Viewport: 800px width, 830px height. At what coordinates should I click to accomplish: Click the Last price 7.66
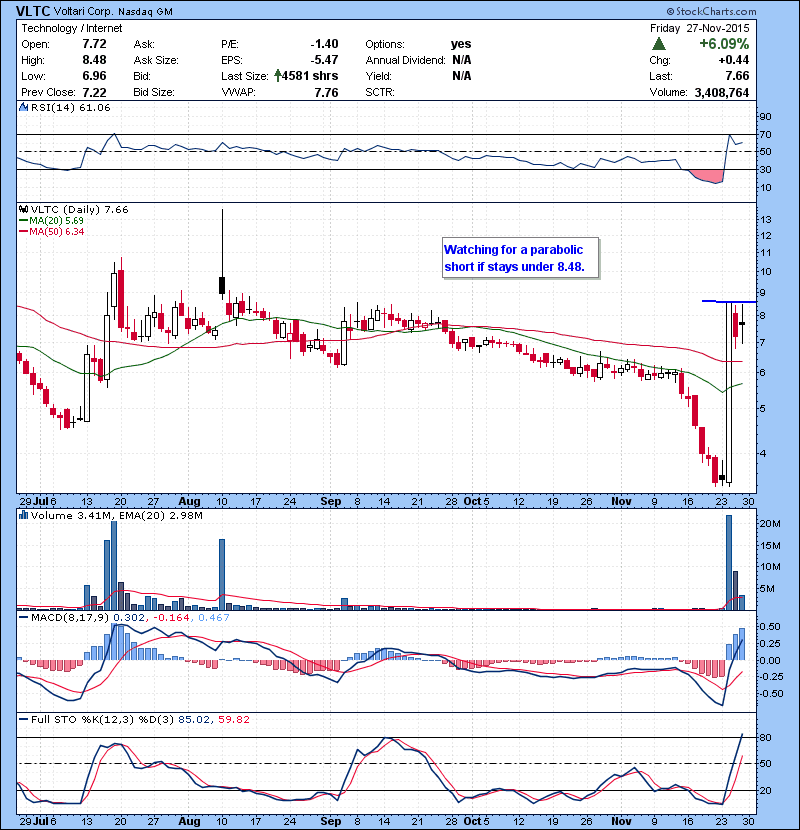737,76
